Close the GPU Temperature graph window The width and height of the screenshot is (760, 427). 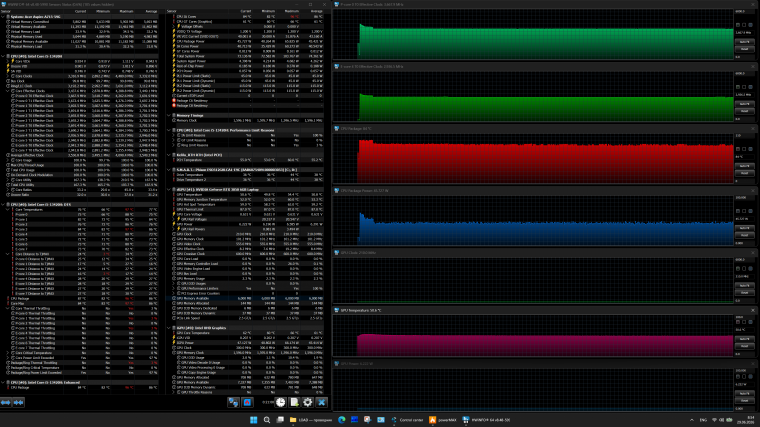click(x=753, y=310)
